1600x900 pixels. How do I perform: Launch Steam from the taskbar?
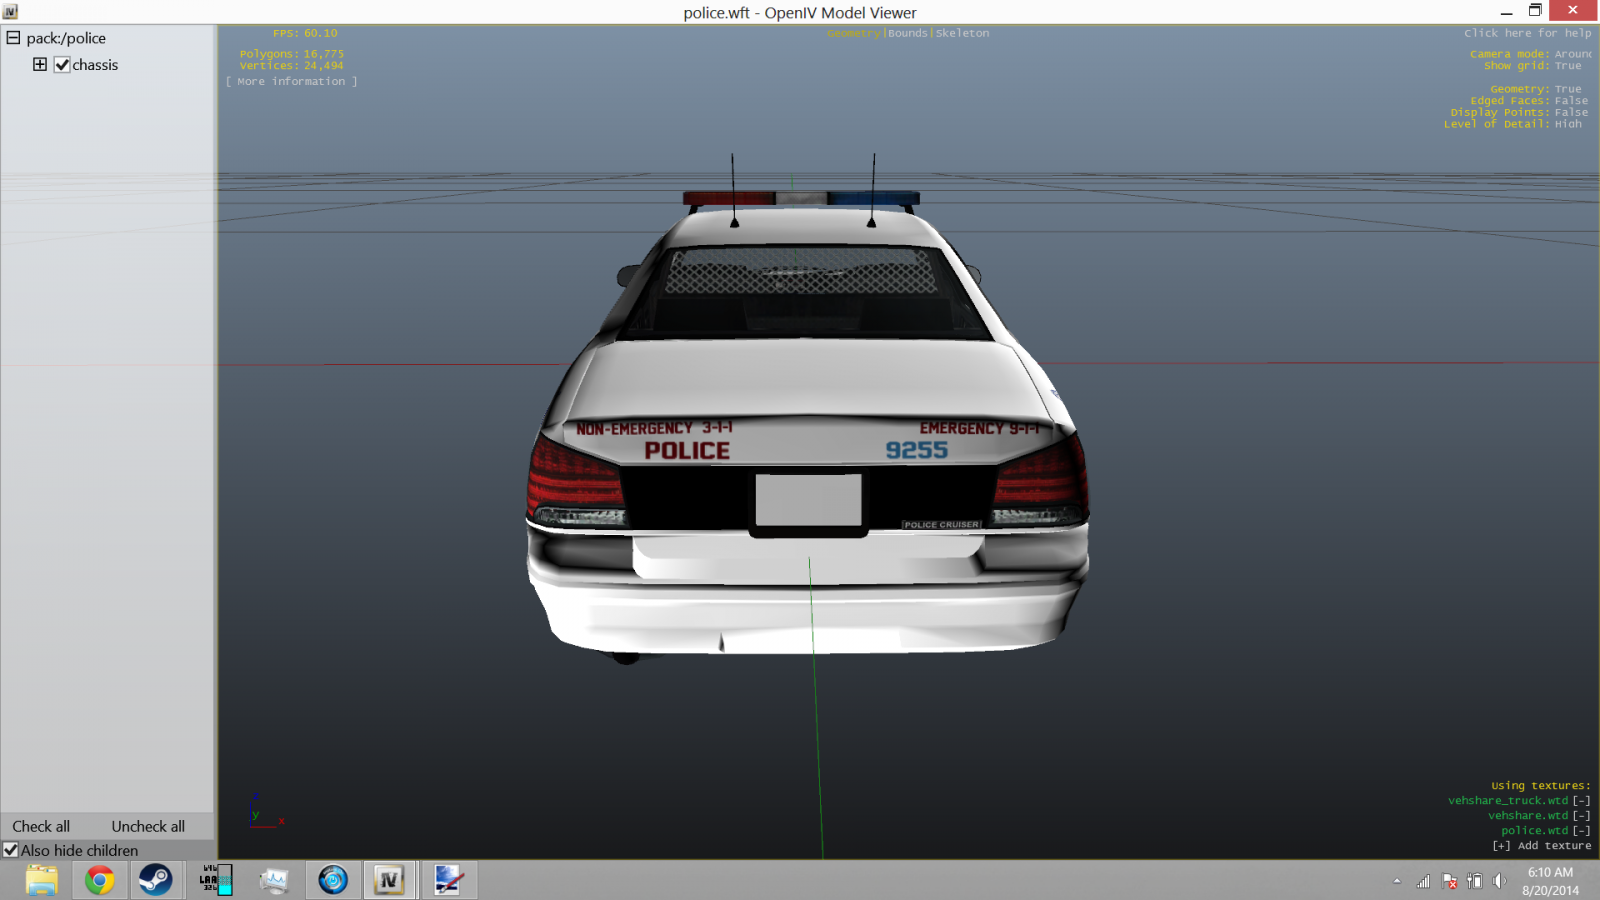[155, 880]
